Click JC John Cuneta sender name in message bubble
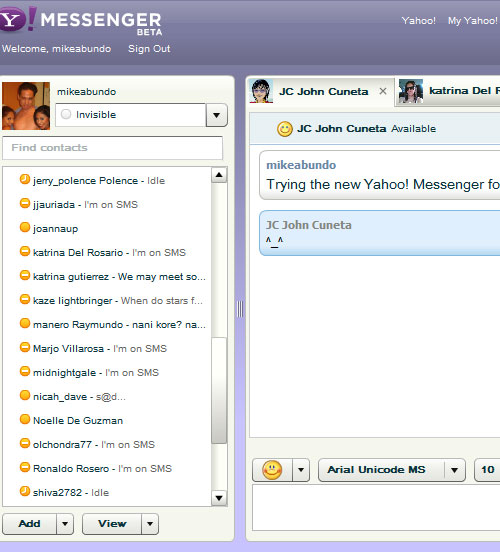Screen dimensions: 500x552 click(308, 225)
